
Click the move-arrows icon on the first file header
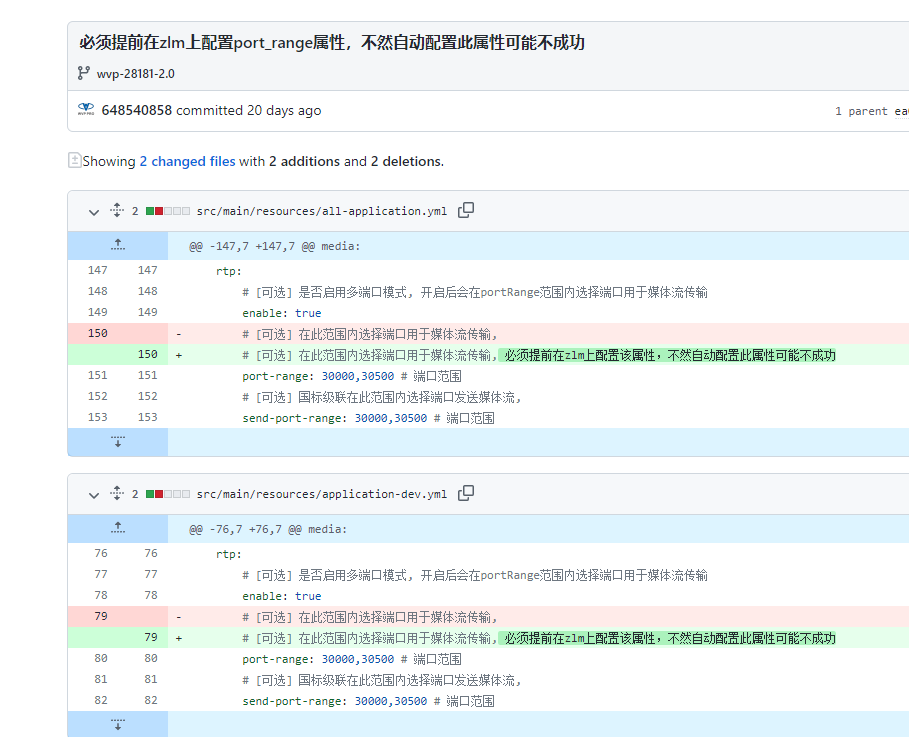(117, 211)
